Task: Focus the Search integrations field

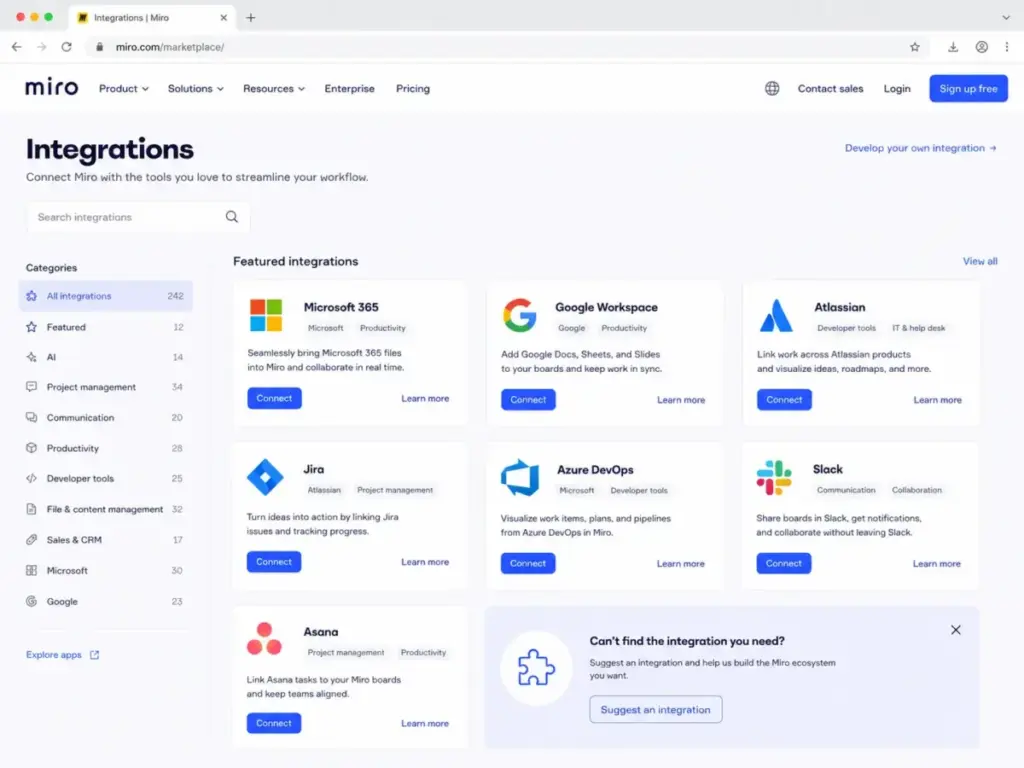Action: (138, 217)
